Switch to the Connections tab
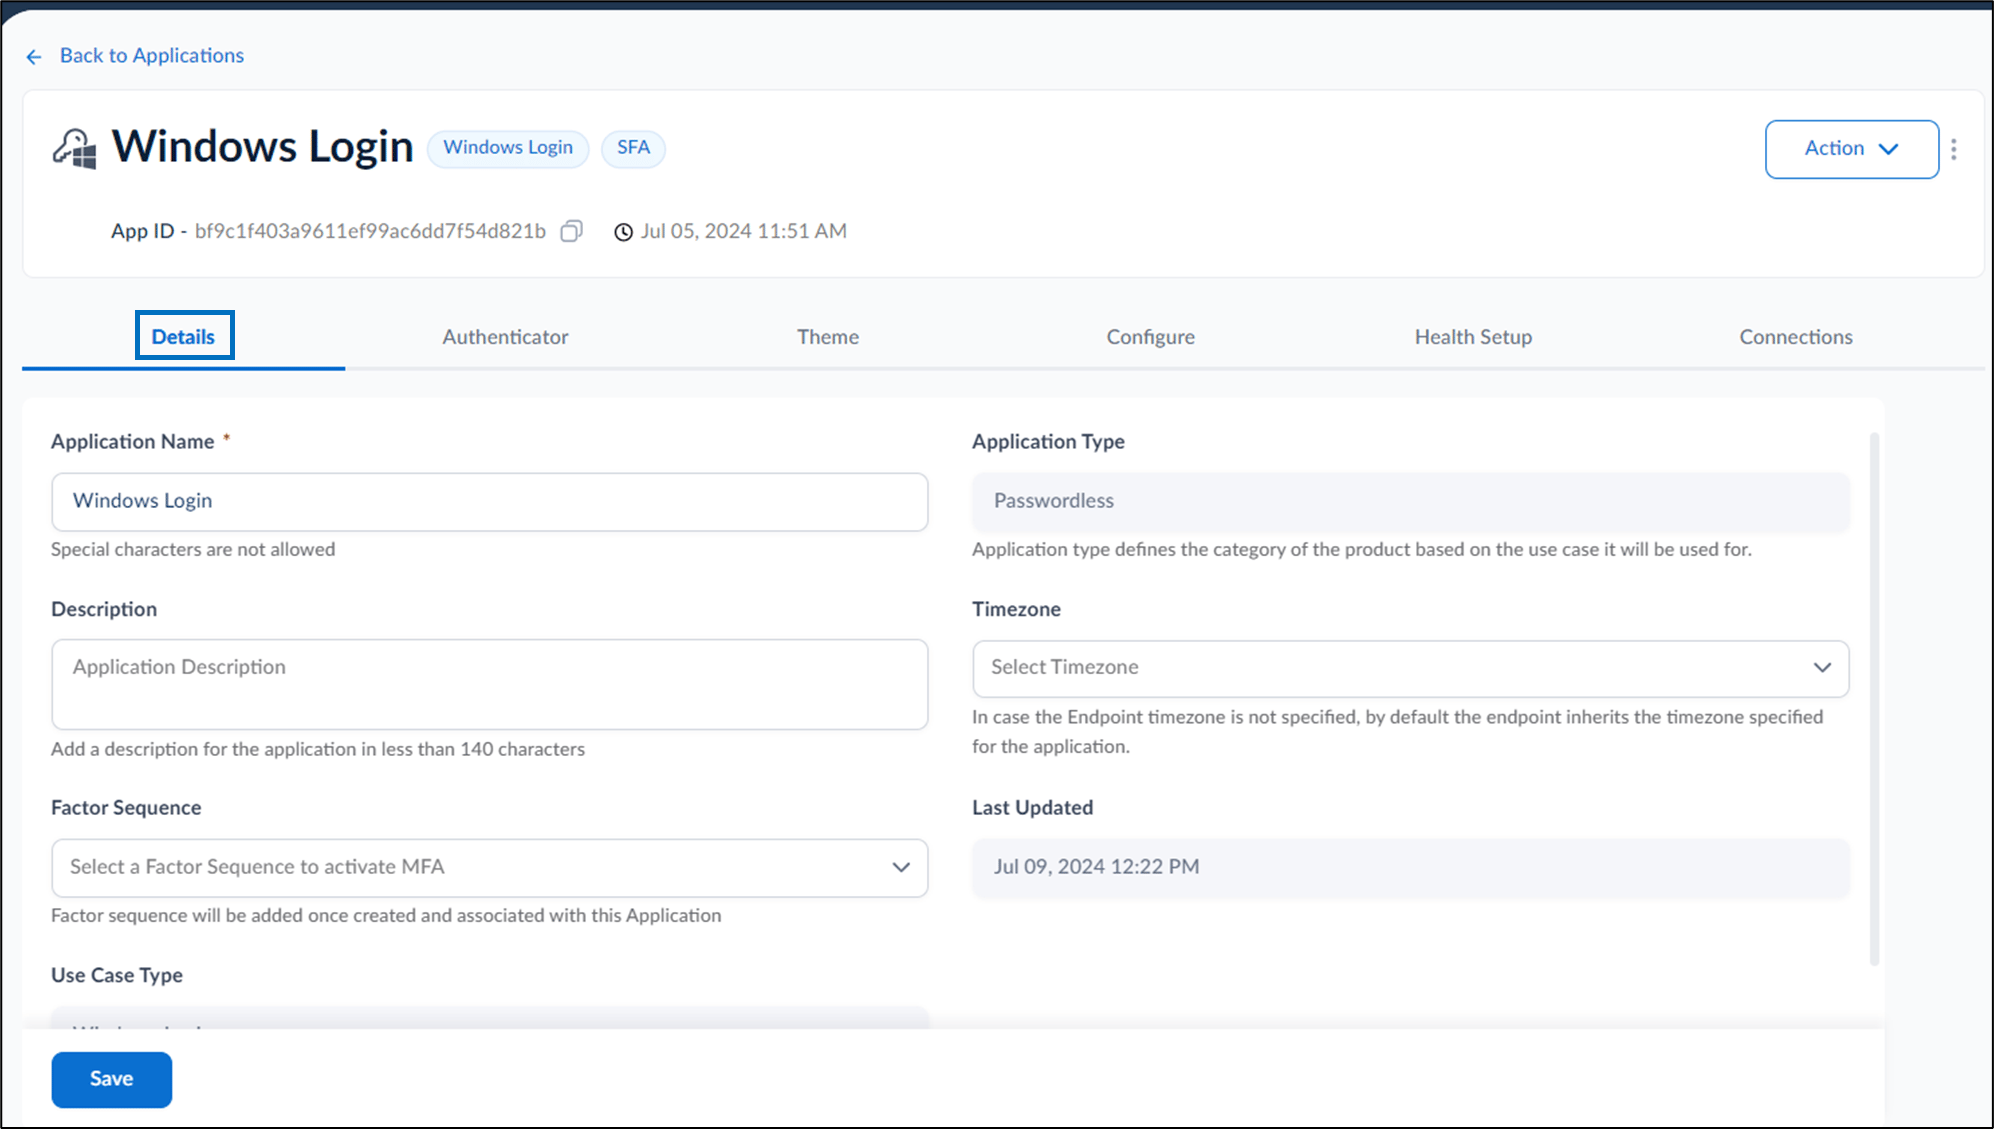 point(1796,337)
